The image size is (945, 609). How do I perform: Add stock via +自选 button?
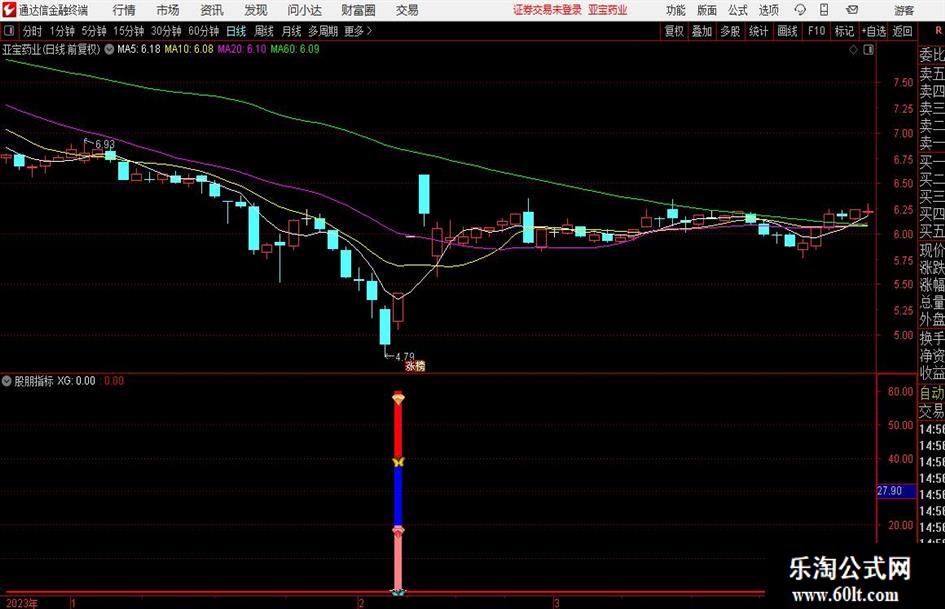coord(874,31)
